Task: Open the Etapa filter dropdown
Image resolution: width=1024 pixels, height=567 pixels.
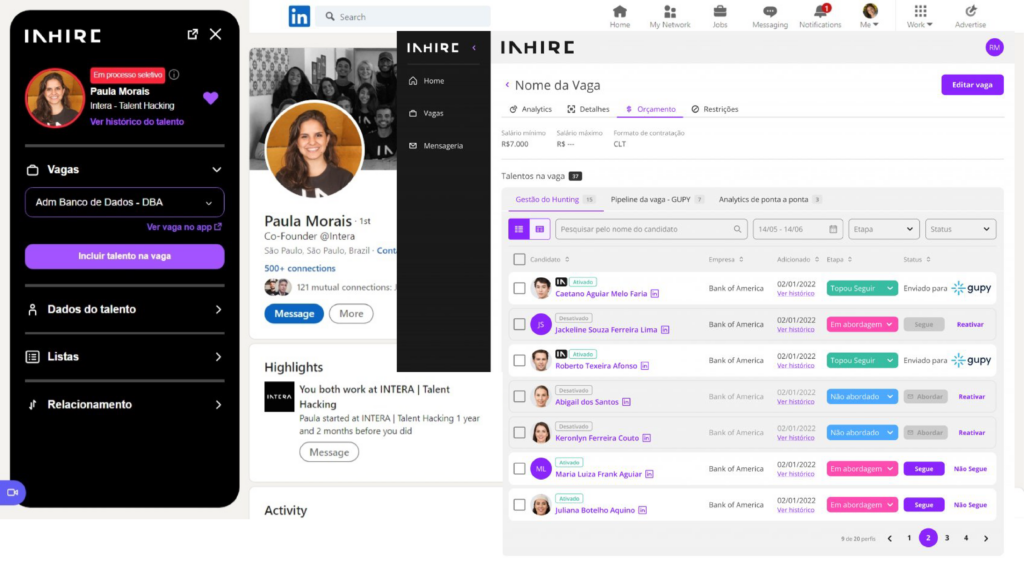Action: 884,229
